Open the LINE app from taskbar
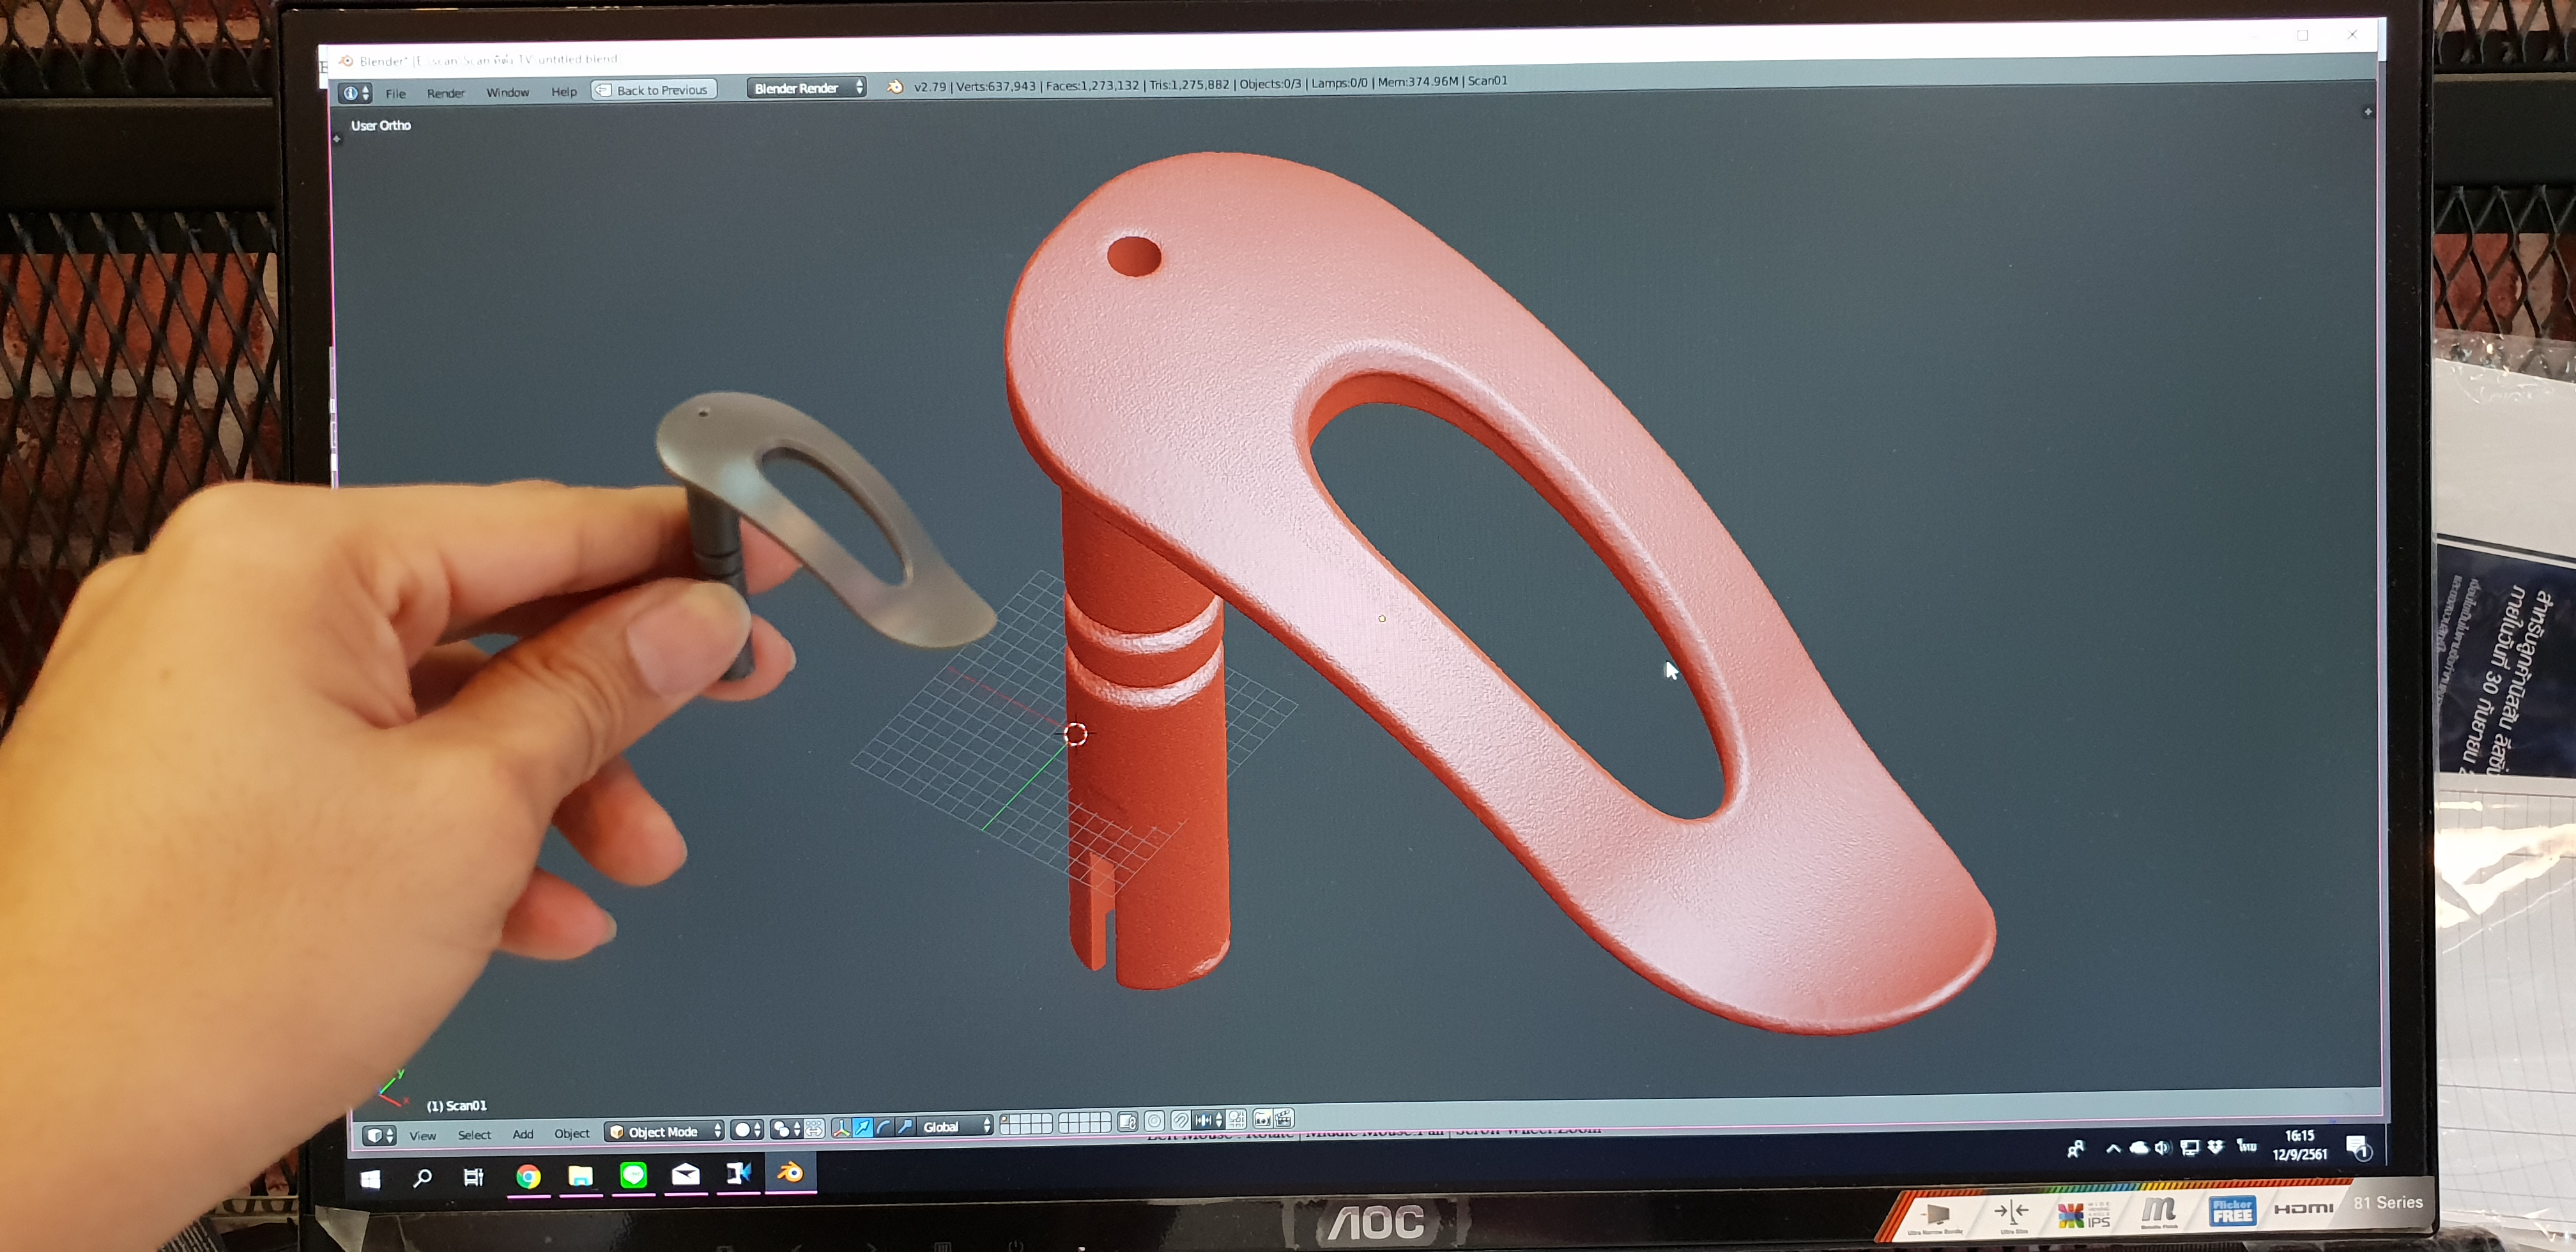 click(633, 1175)
